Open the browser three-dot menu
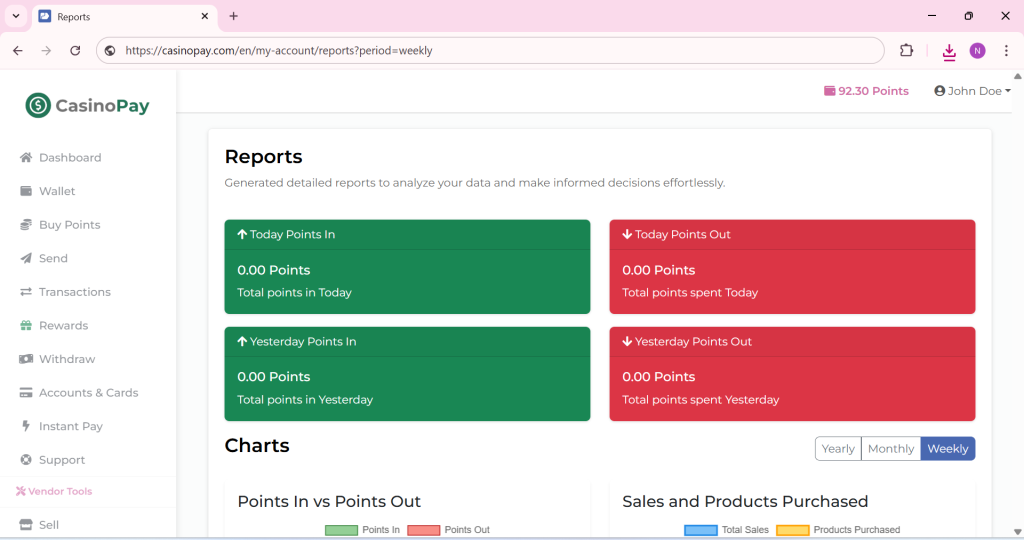 (1006, 50)
